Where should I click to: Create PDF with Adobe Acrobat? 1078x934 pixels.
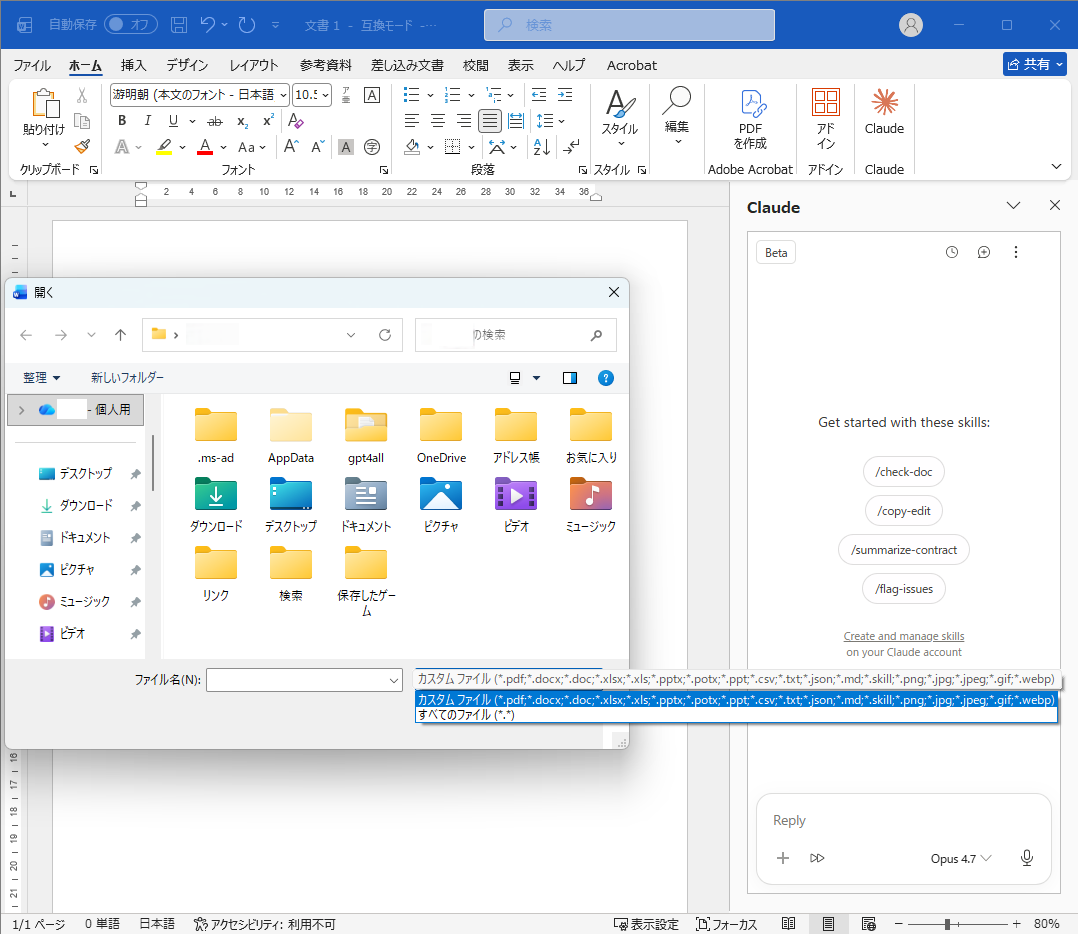pos(750,120)
